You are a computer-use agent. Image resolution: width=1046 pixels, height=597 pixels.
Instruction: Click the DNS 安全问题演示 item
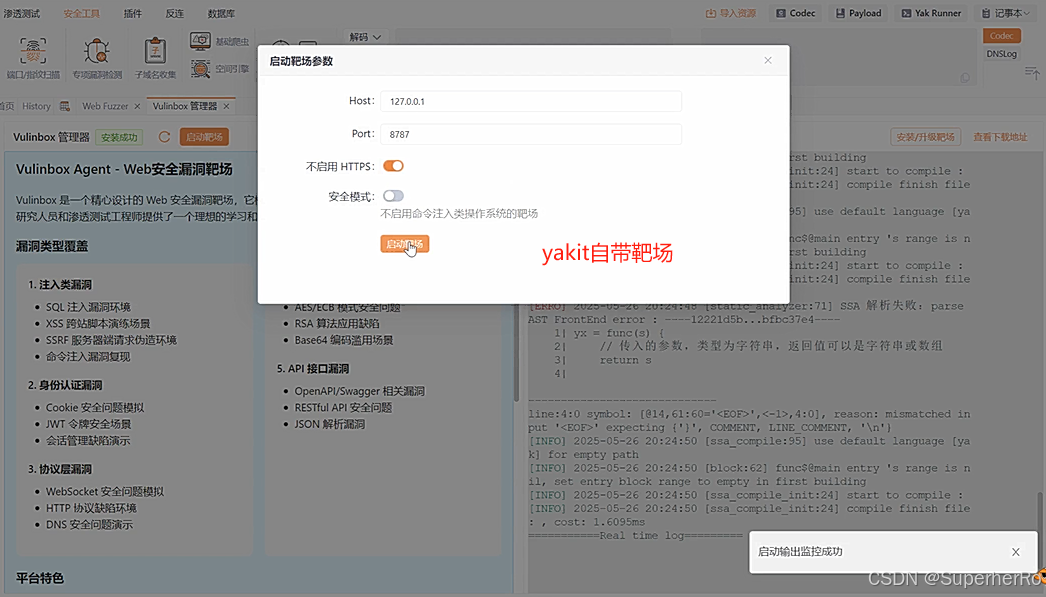click(x=89, y=525)
